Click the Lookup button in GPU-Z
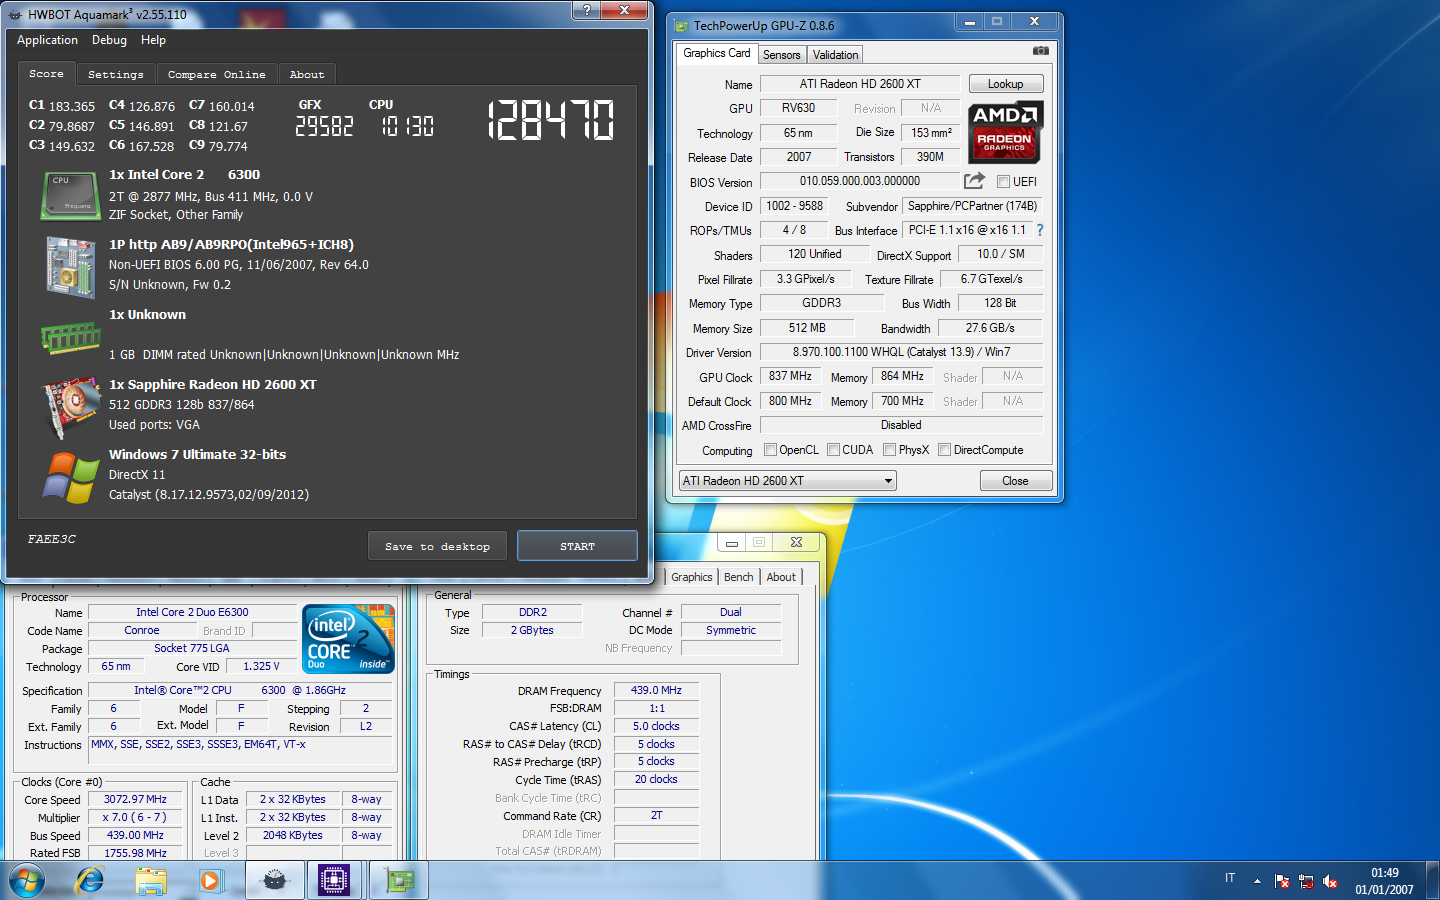1440x900 pixels. pos(1006,84)
